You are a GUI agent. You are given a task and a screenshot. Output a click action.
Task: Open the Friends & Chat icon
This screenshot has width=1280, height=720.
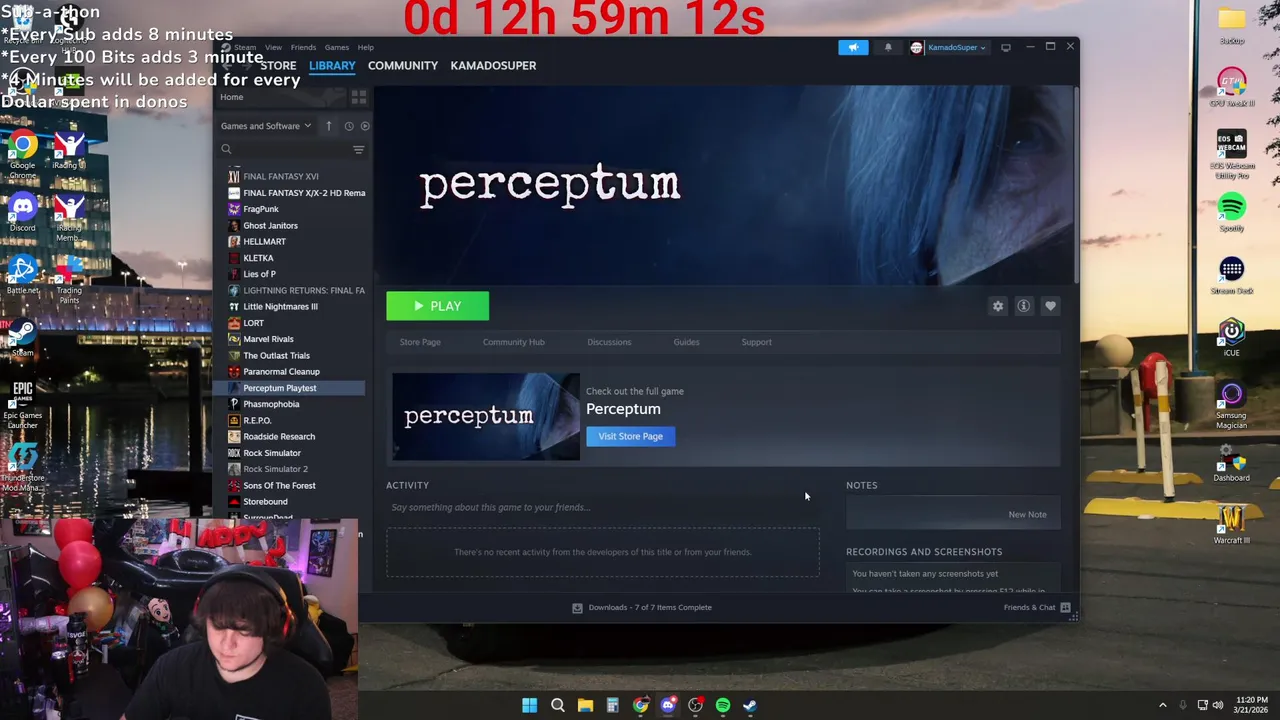pyautogui.click(x=1065, y=607)
